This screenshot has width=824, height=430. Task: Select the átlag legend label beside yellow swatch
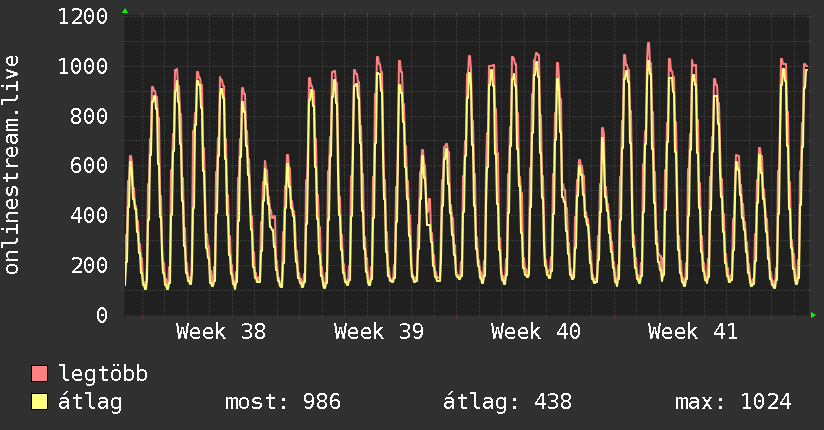[90, 402]
